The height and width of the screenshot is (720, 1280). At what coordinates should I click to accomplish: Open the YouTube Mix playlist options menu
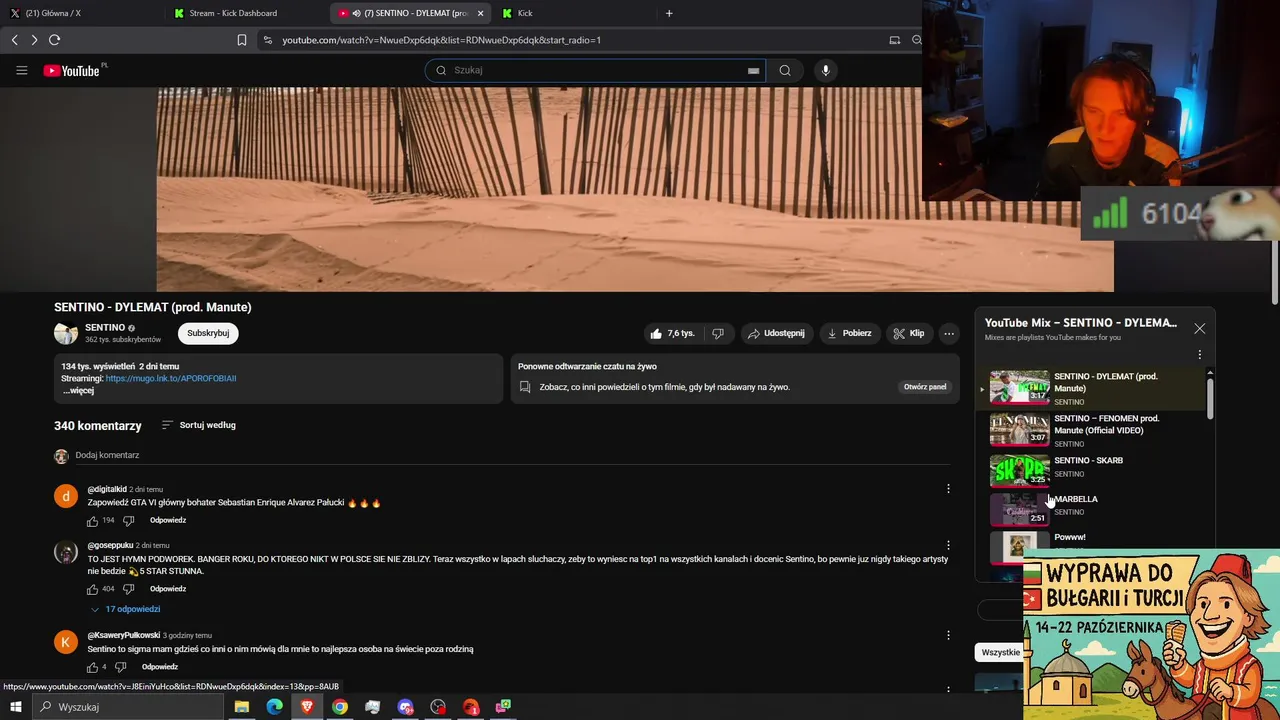click(1200, 354)
